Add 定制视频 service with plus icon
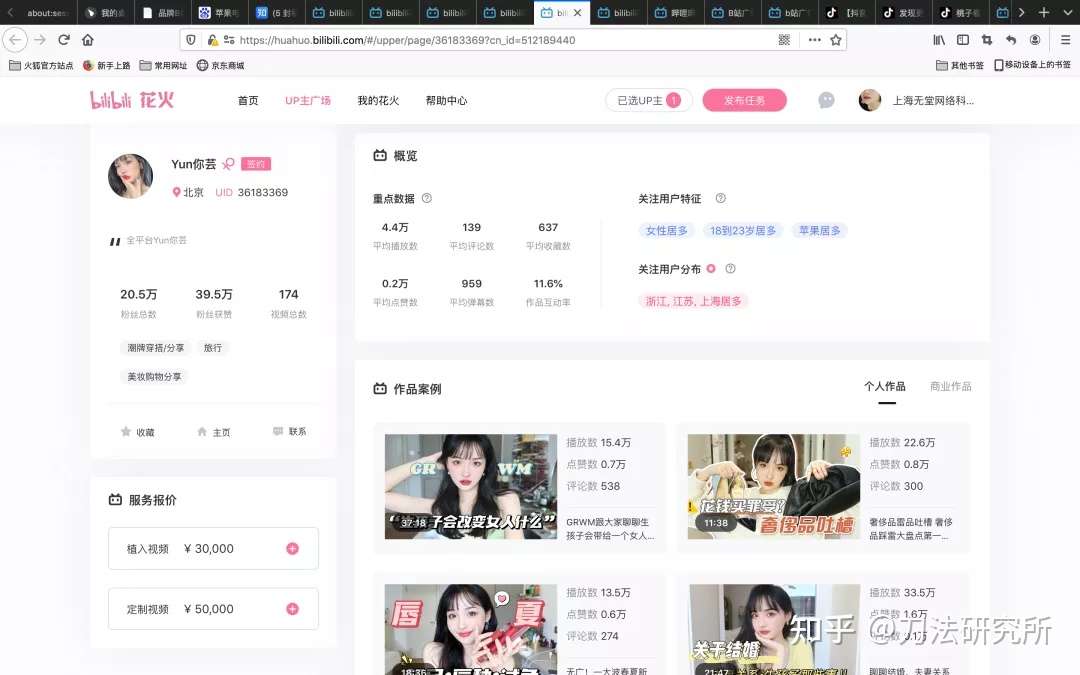Viewport: 1080px width, 675px height. tap(292, 609)
